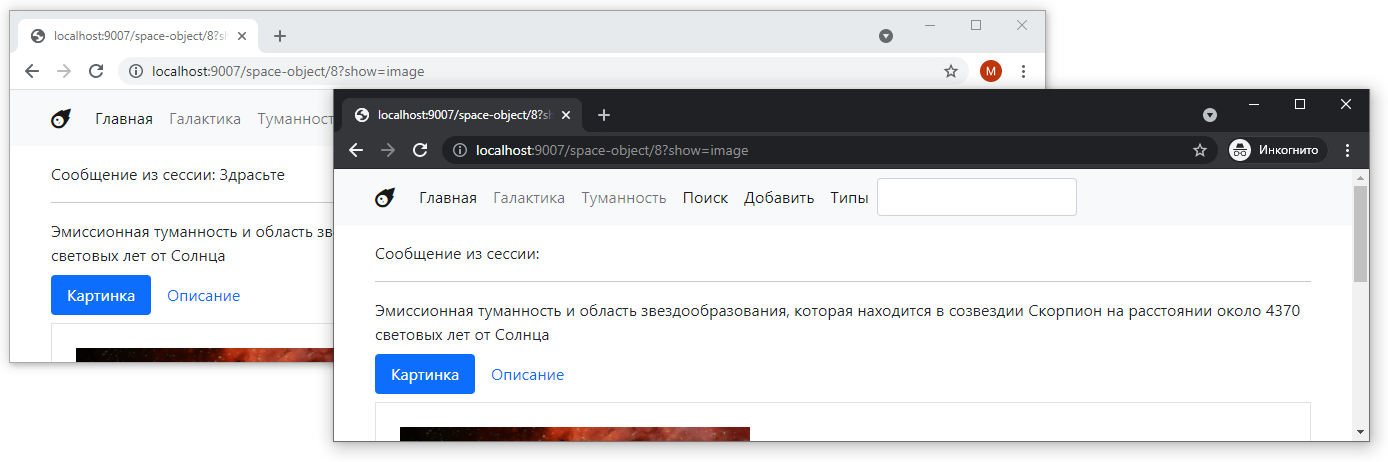This screenshot has height=462, width=1388.
Task: Click the bookmark star in the light window
Action: click(x=951, y=71)
